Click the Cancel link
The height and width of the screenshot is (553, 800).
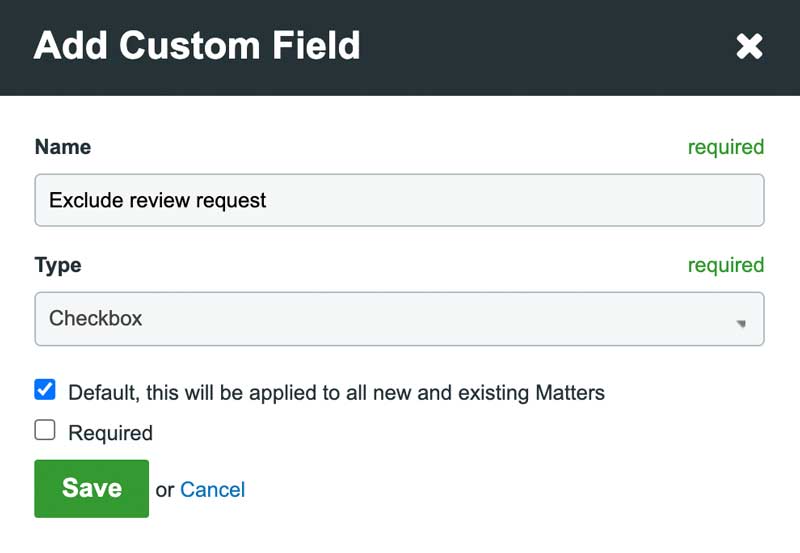[212, 490]
